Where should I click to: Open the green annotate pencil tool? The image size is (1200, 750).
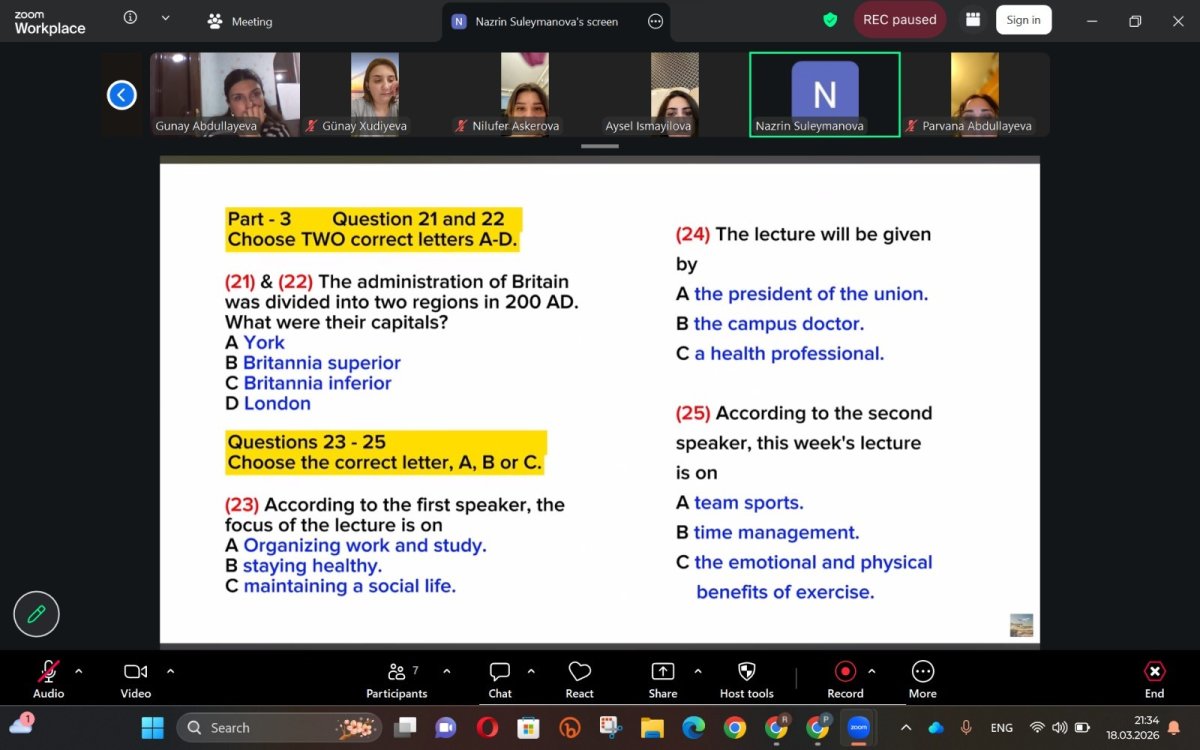36,614
